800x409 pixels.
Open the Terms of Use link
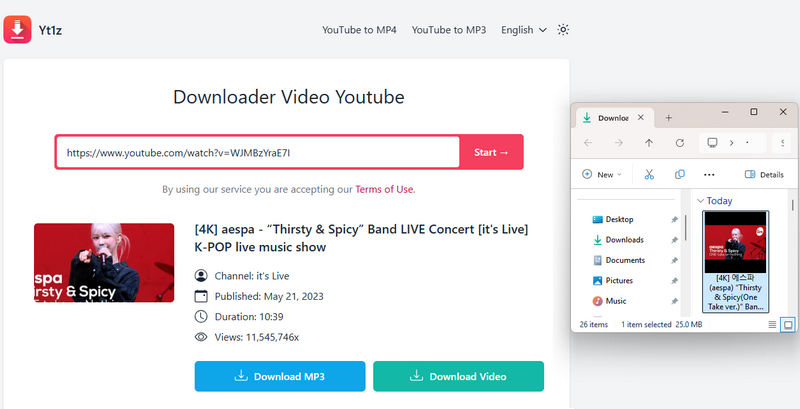point(384,189)
